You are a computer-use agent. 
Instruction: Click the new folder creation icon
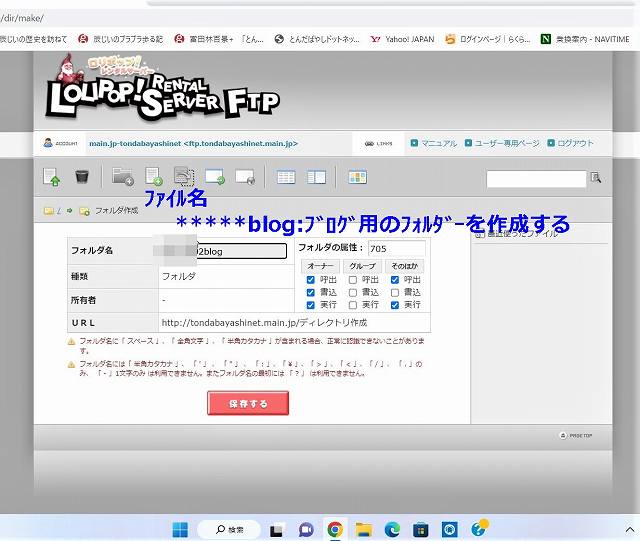tap(122, 178)
